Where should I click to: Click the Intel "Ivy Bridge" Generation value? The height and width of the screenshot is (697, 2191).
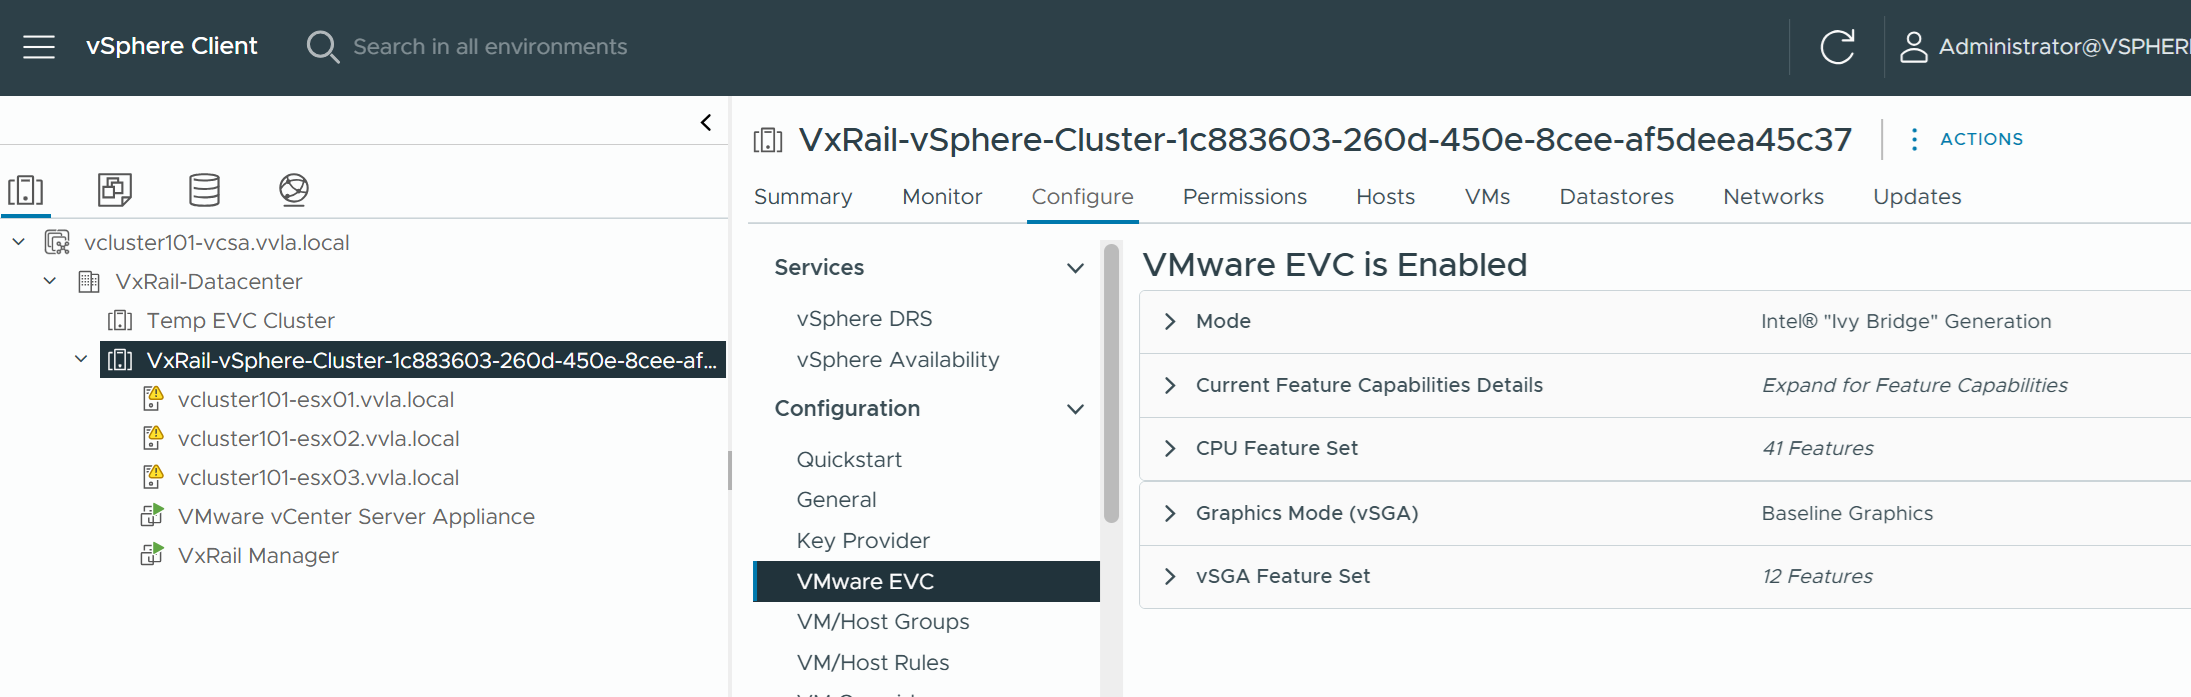[x=1906, y=321]
